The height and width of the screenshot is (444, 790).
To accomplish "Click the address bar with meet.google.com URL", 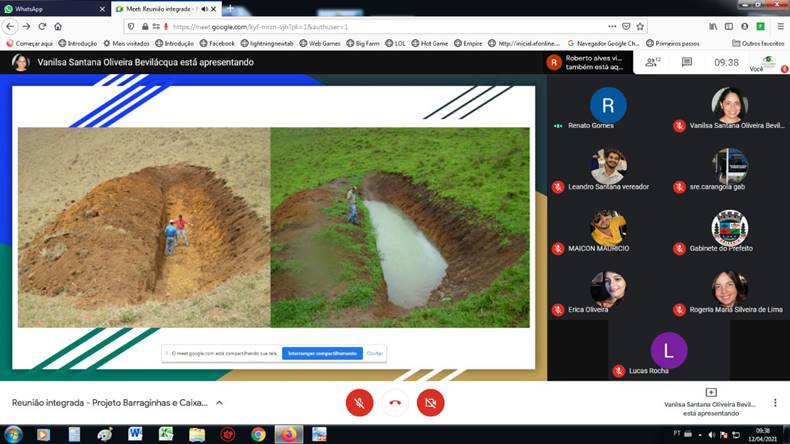I will click(380, 26).
